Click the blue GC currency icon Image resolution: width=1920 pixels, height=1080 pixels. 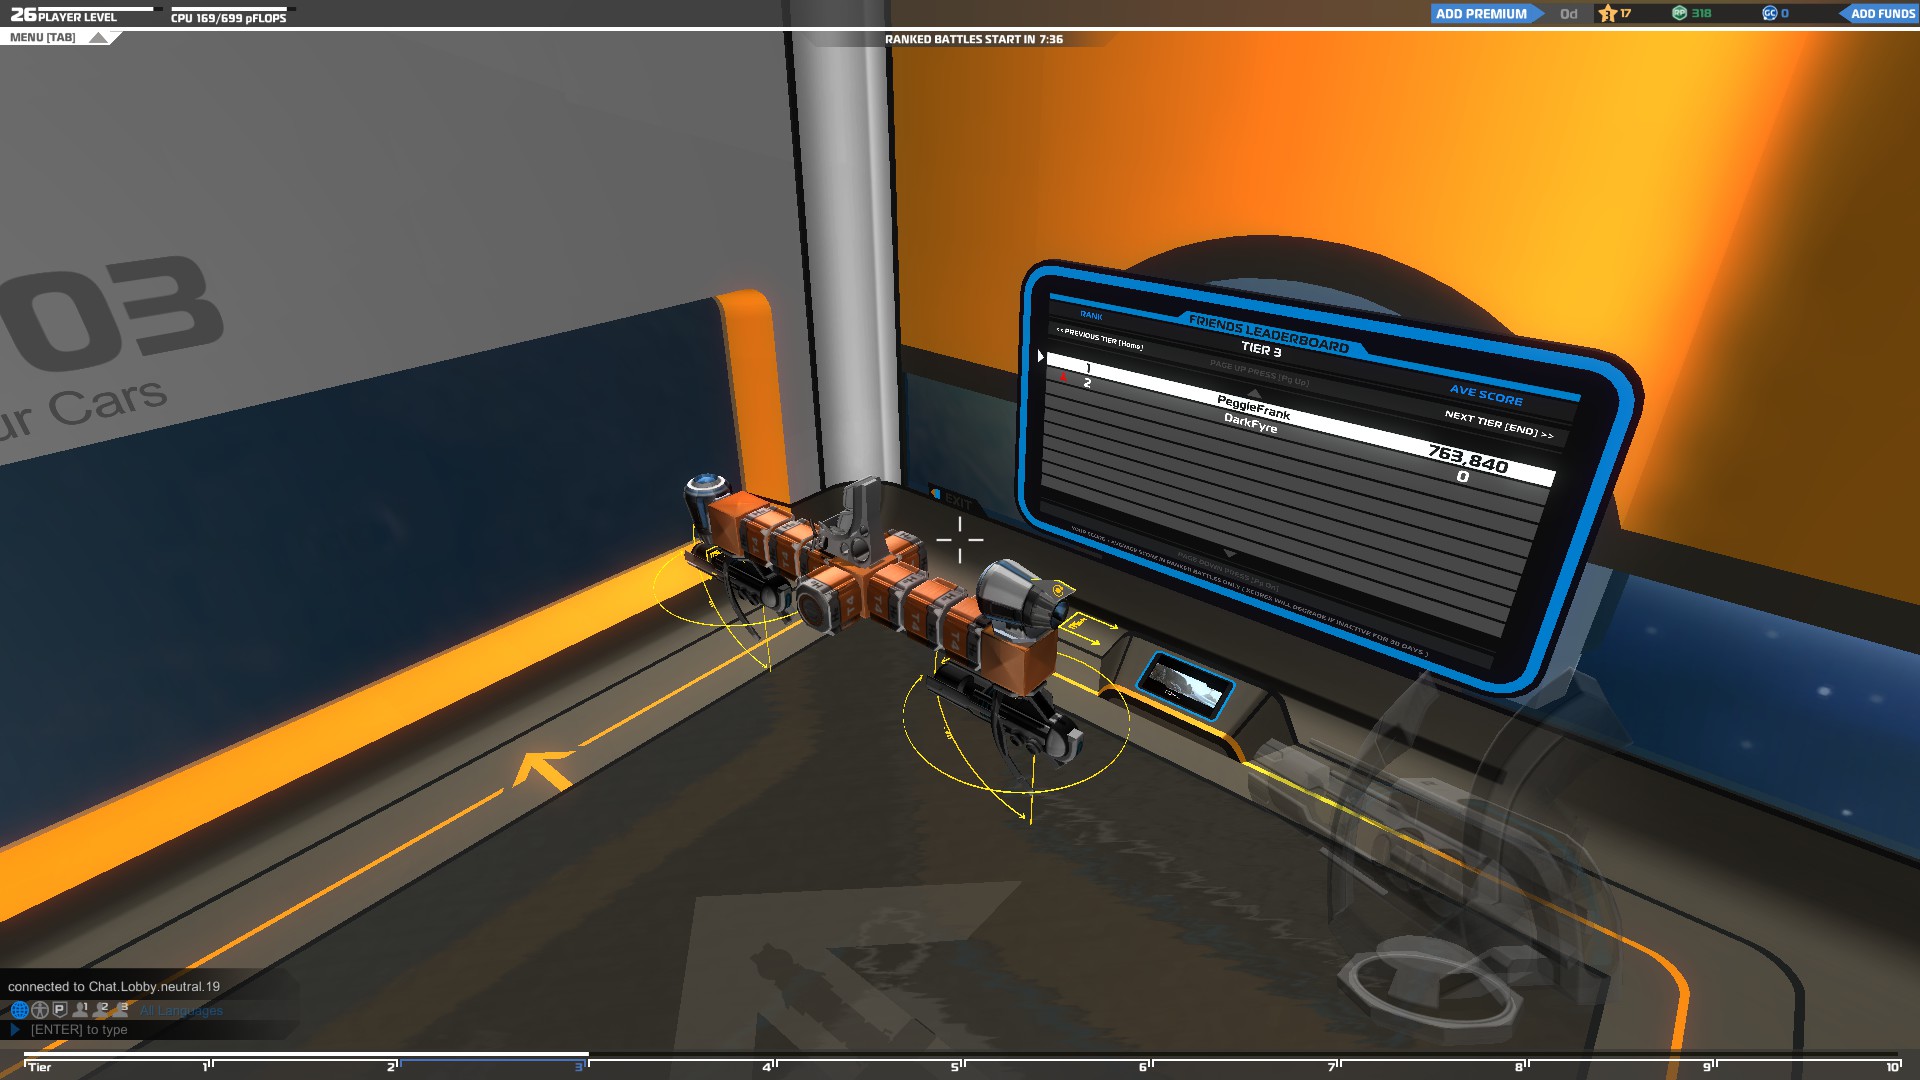[1770, 13]
